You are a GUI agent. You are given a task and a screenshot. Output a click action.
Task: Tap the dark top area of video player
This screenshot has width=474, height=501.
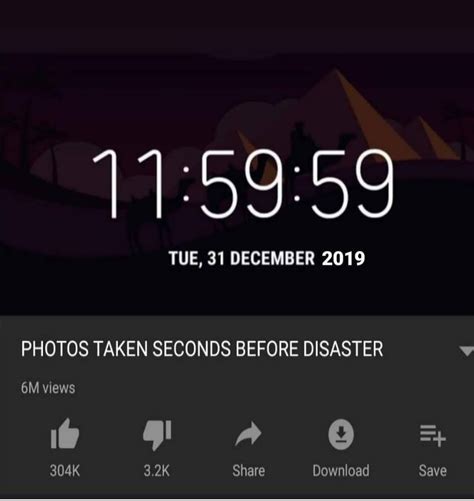click(237, 27)
